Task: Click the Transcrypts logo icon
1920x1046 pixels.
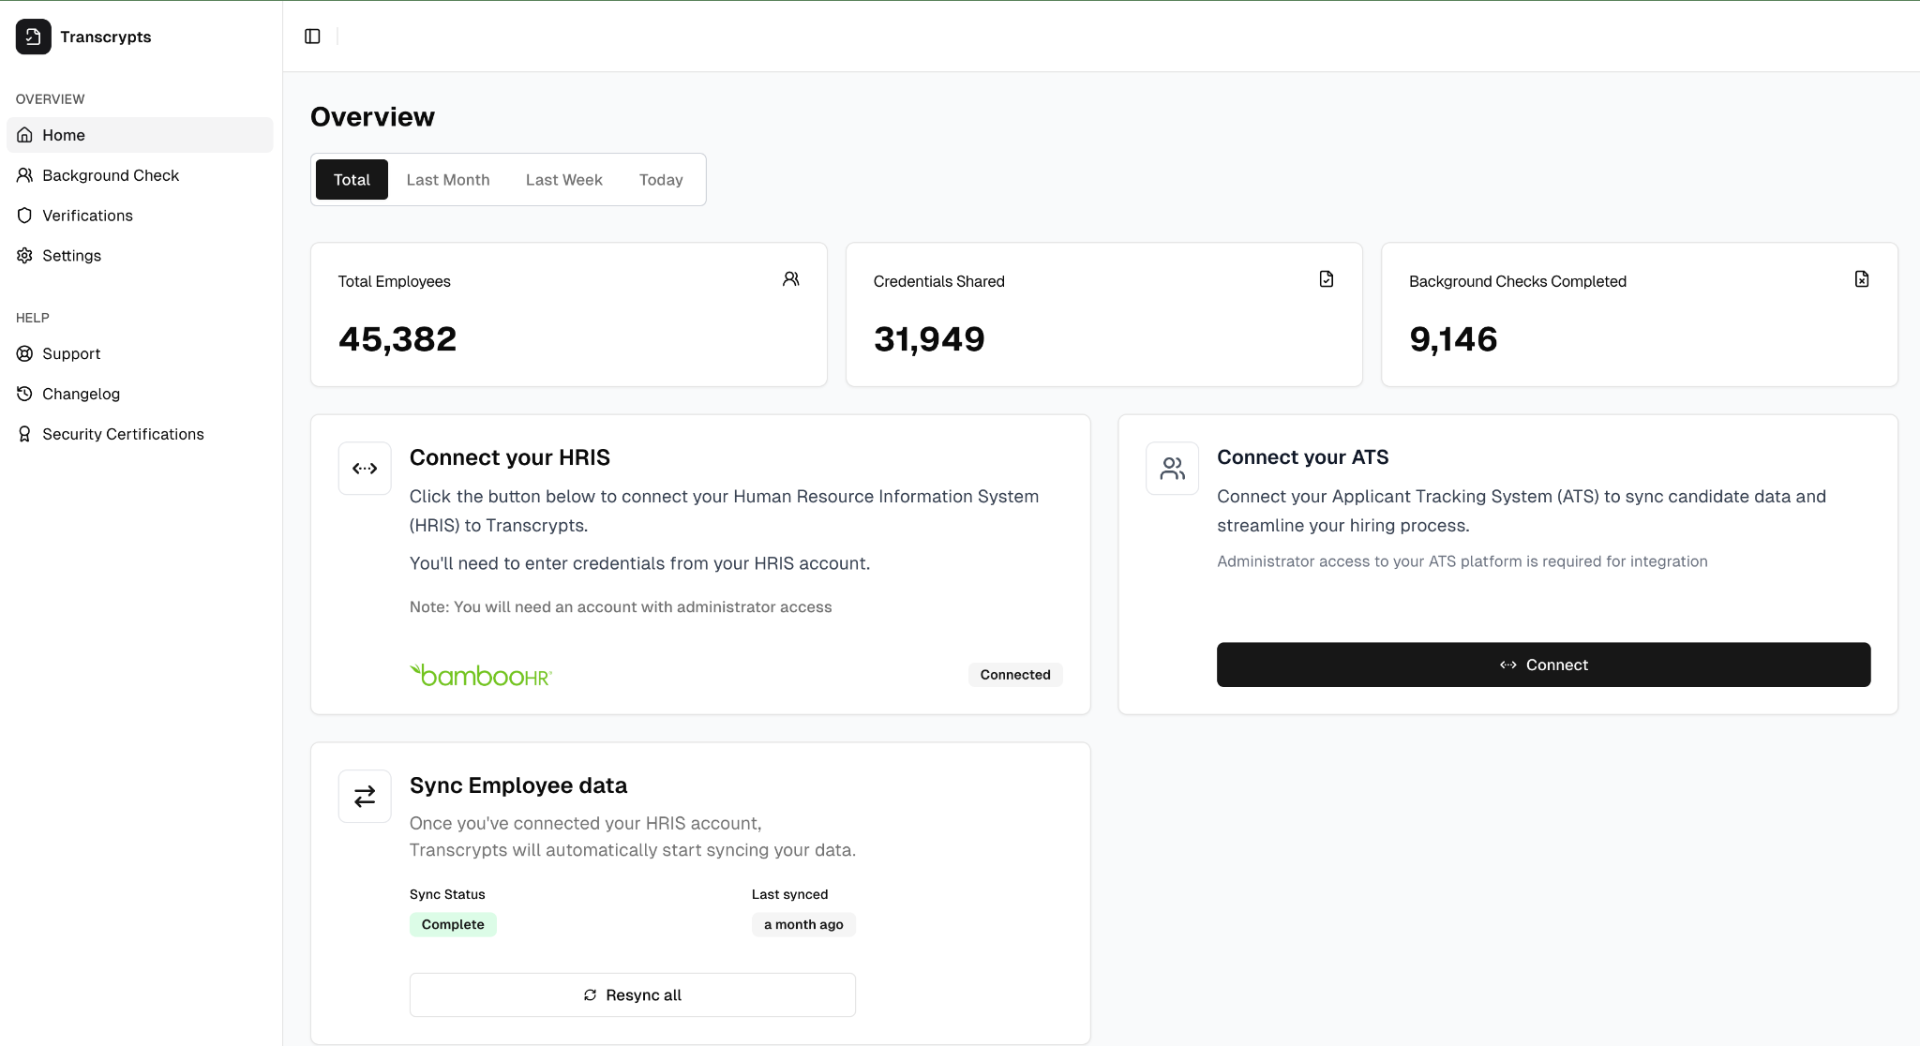Action: (33, 37)
